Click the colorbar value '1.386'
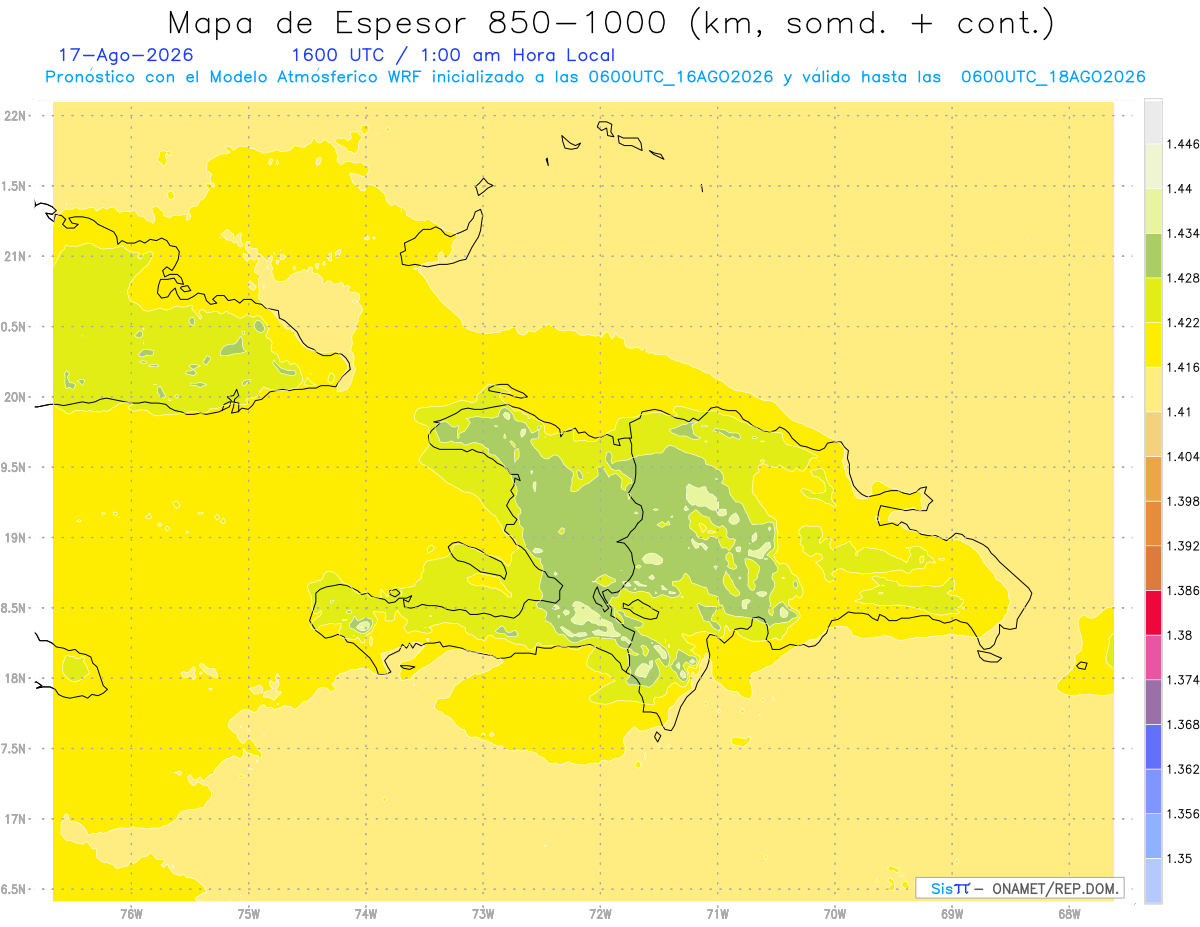Screen dimensions: 1200x927 pos(1183,590)
